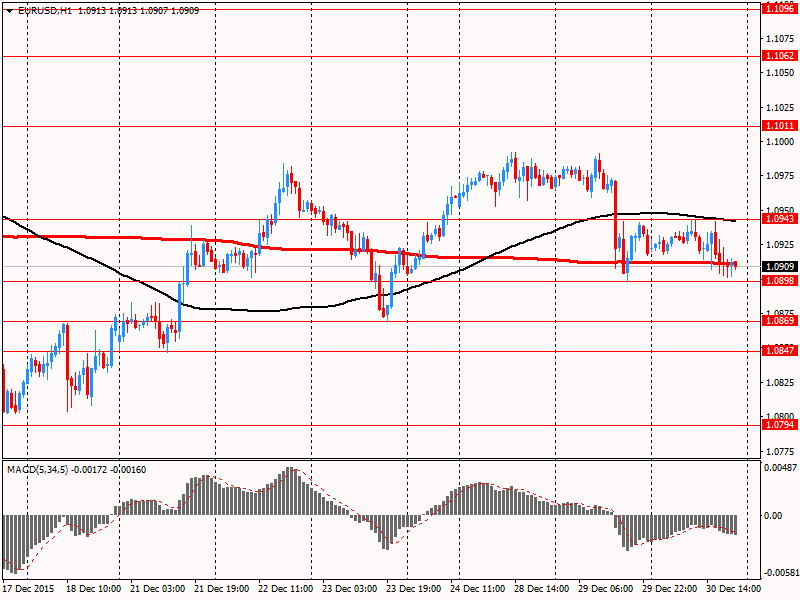
Task: Click the long red candle of 29 Dec drop
Action: [616, 215]
